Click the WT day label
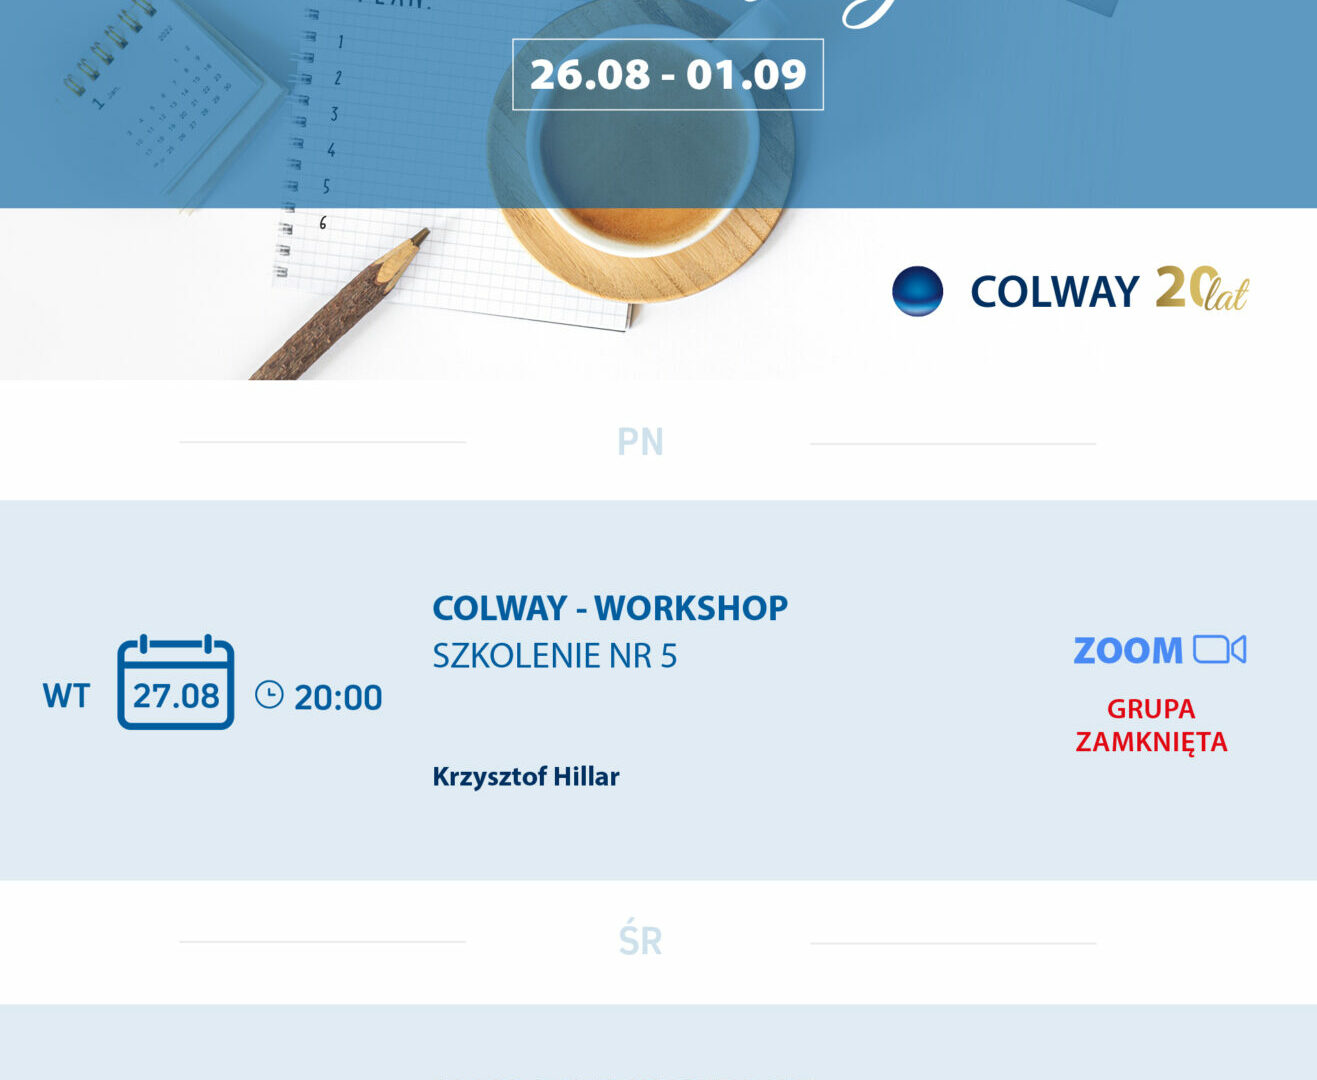This screenshot has height=1080, width=1317. 66,696
